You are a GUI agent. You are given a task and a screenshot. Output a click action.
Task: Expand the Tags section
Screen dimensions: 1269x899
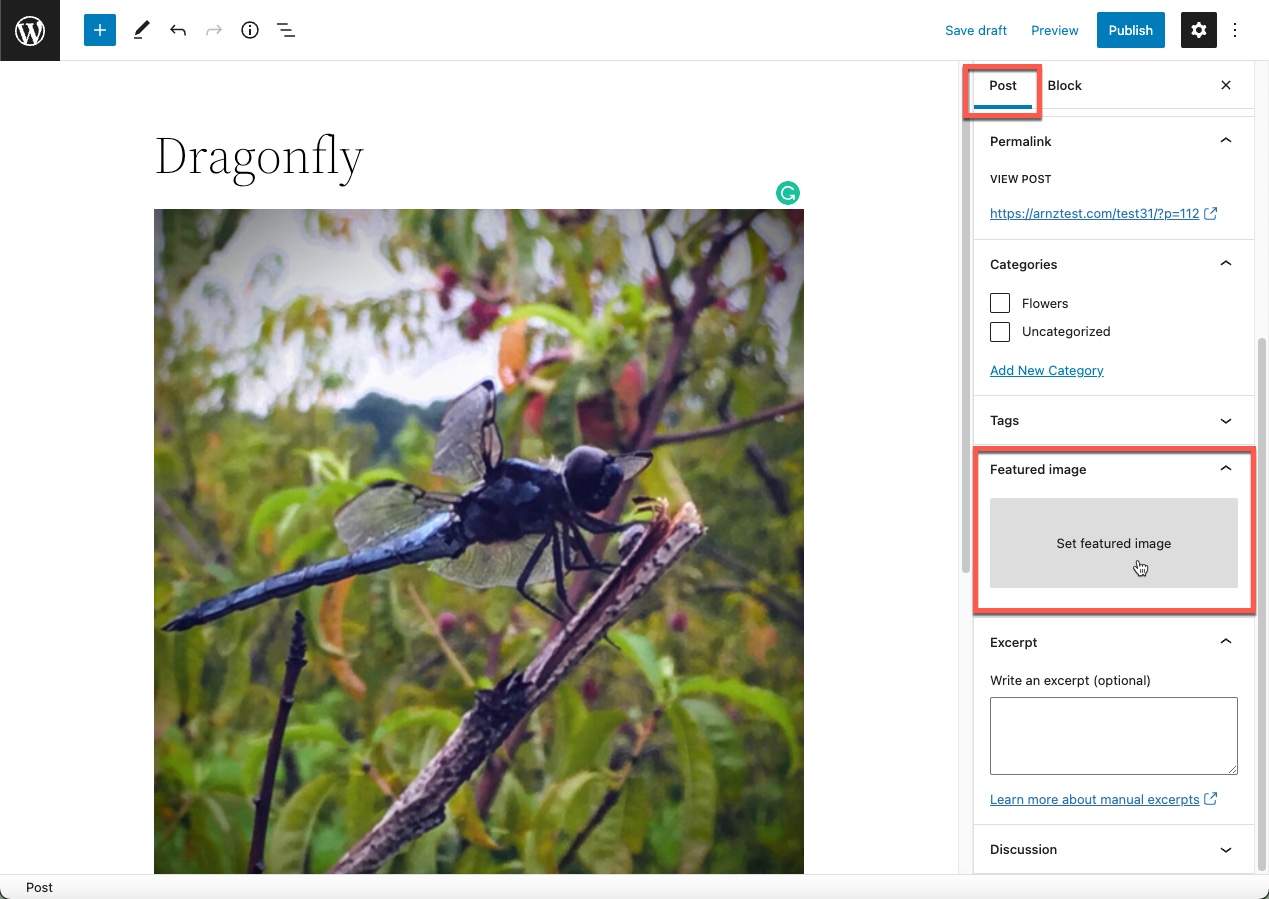pos(1113,421)
